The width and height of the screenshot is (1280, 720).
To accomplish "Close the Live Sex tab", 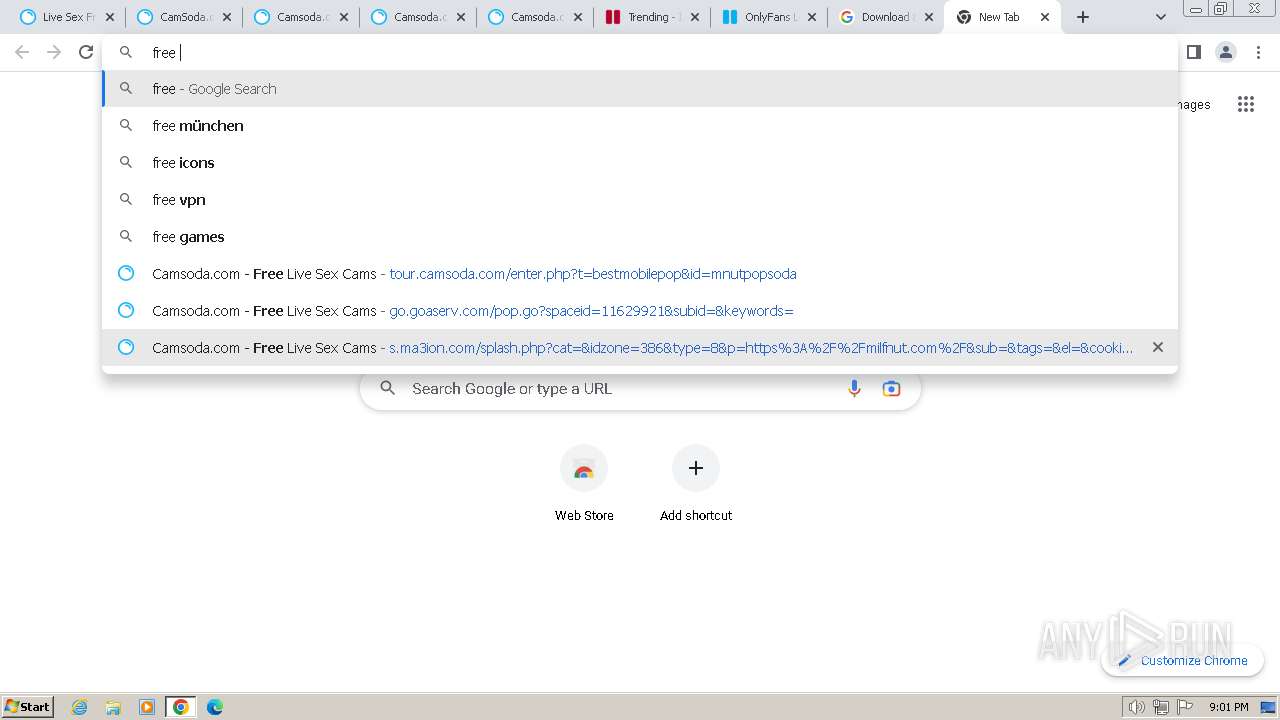I will (110, 17).
